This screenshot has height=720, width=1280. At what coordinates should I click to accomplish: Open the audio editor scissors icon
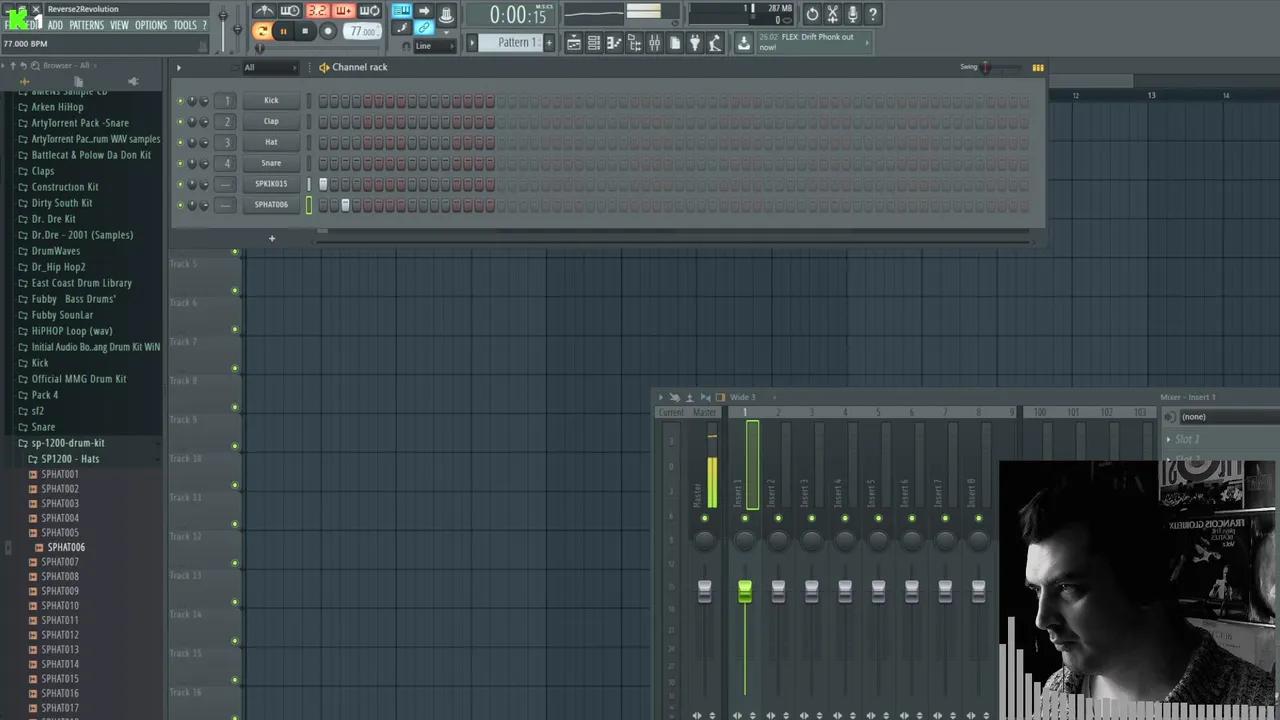[x=832, y=14]
